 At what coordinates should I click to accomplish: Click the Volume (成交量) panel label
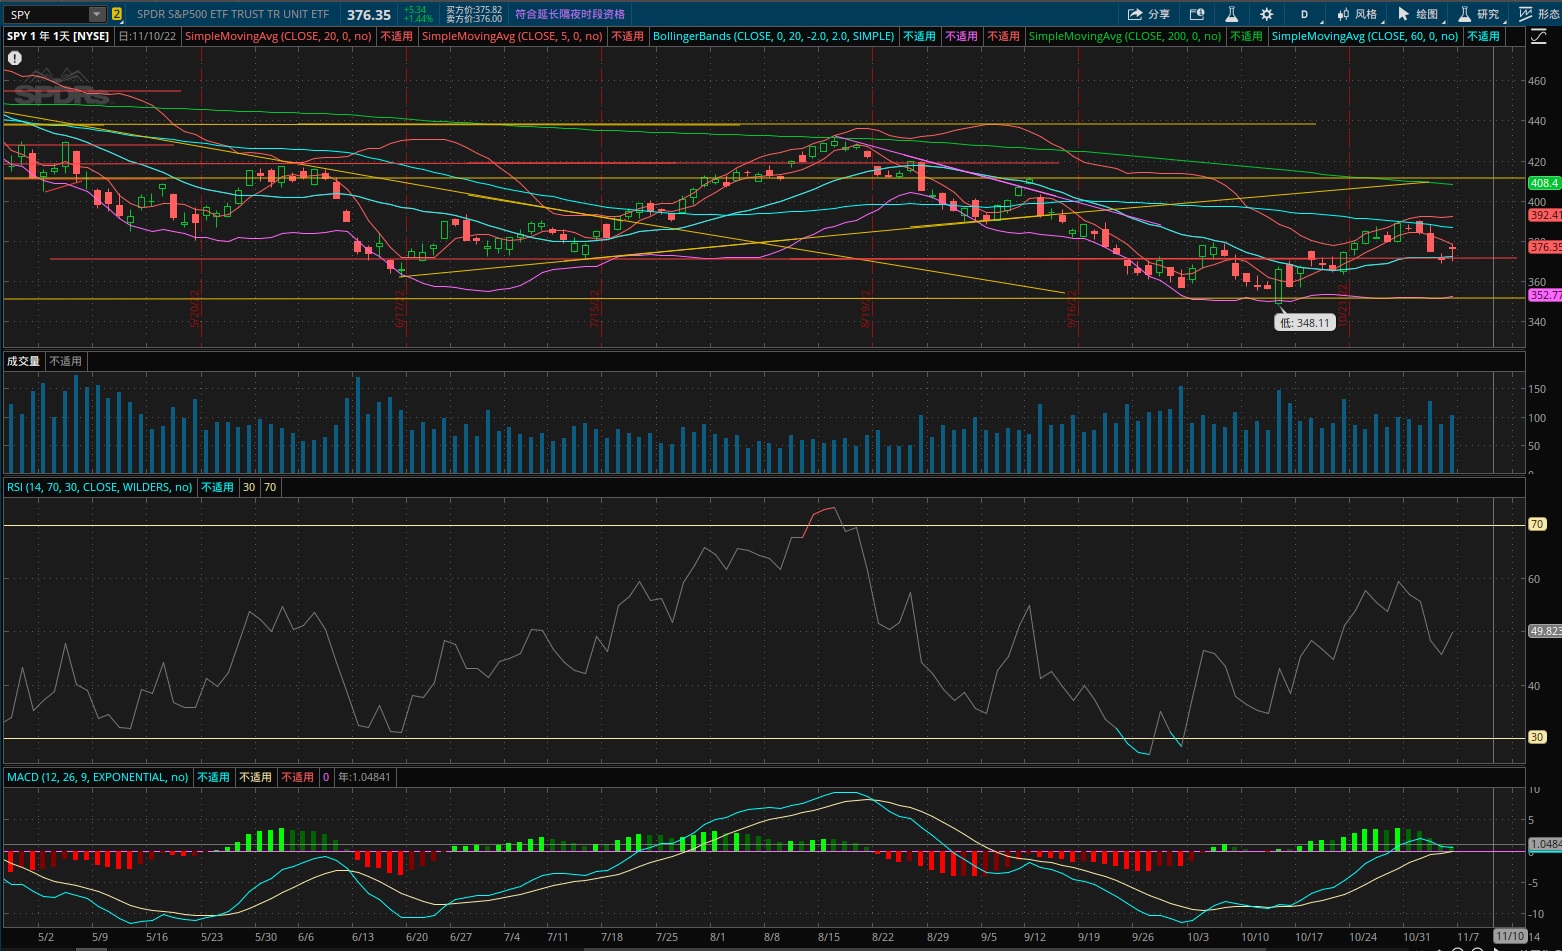(23, 361)
